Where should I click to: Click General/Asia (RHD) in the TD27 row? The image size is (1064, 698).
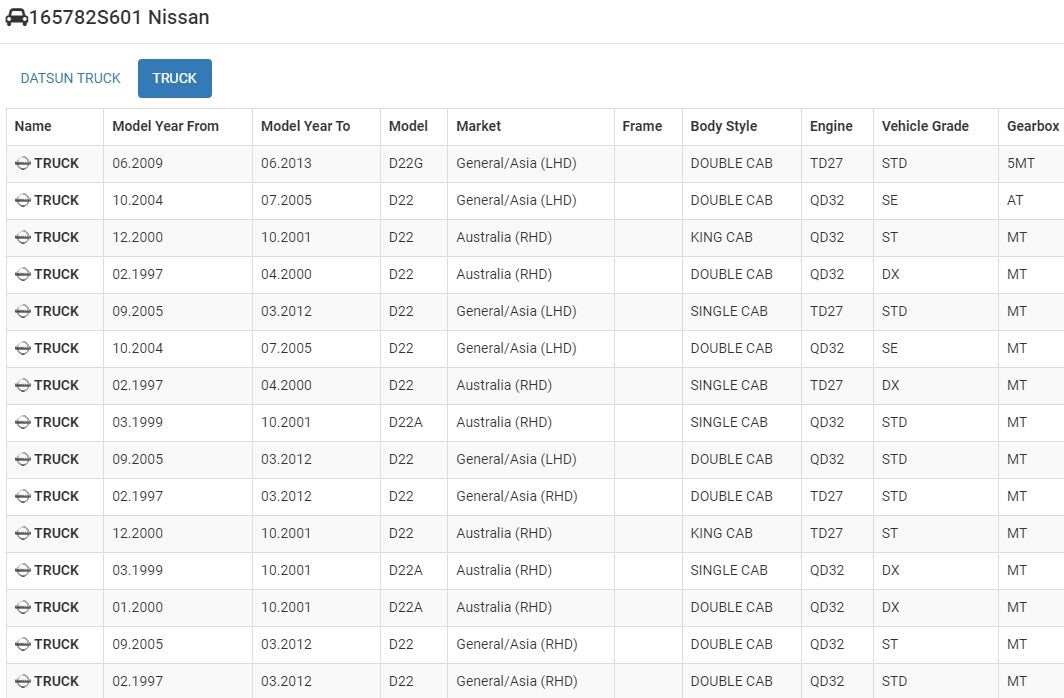tap(516, 496)
